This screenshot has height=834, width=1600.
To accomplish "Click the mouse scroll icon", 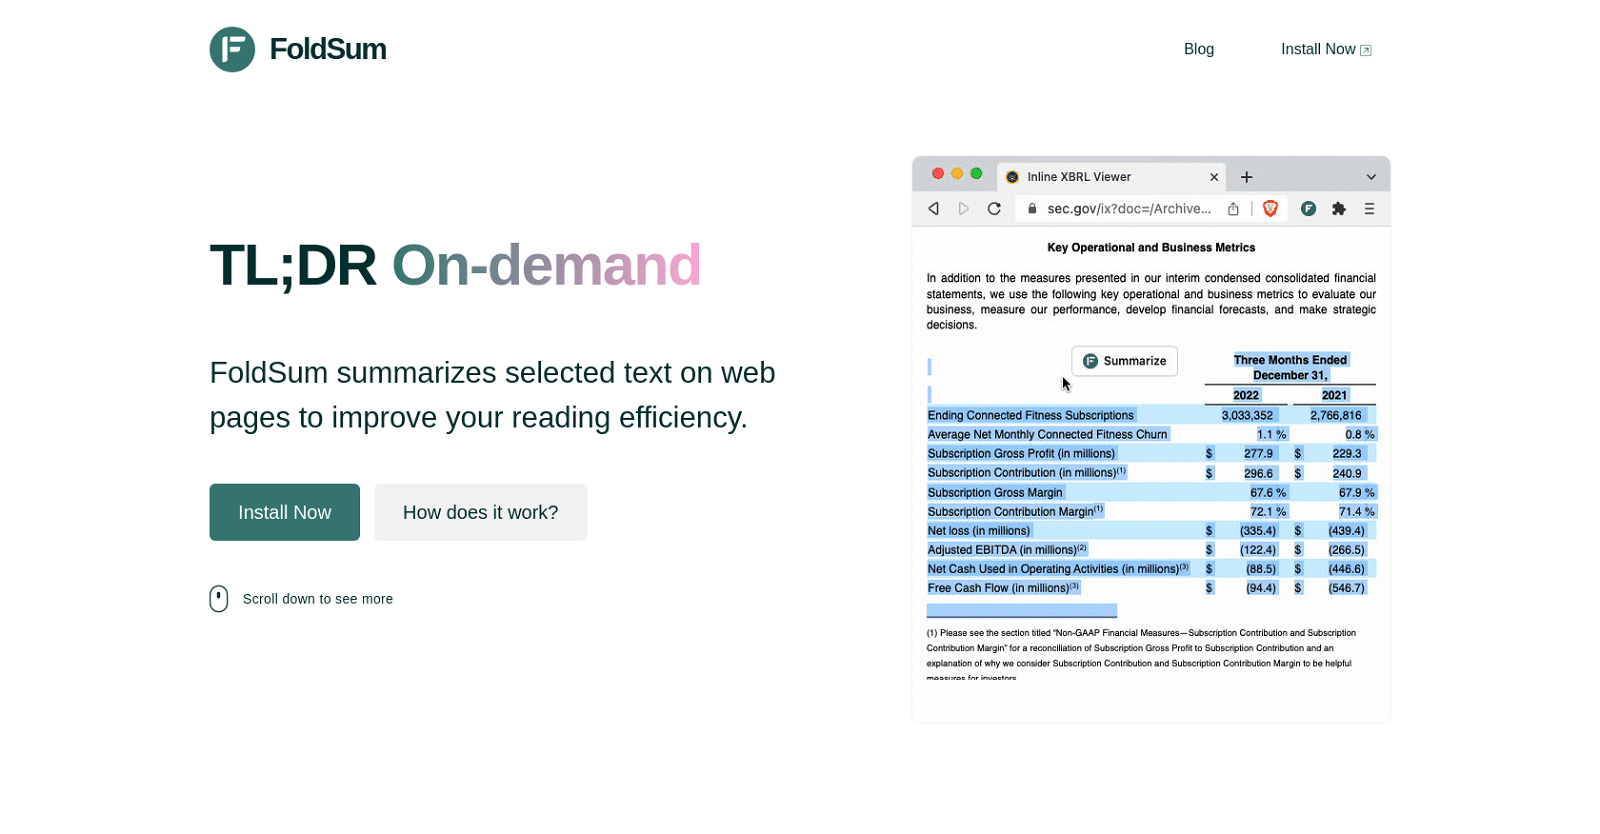I will (219, 599).
